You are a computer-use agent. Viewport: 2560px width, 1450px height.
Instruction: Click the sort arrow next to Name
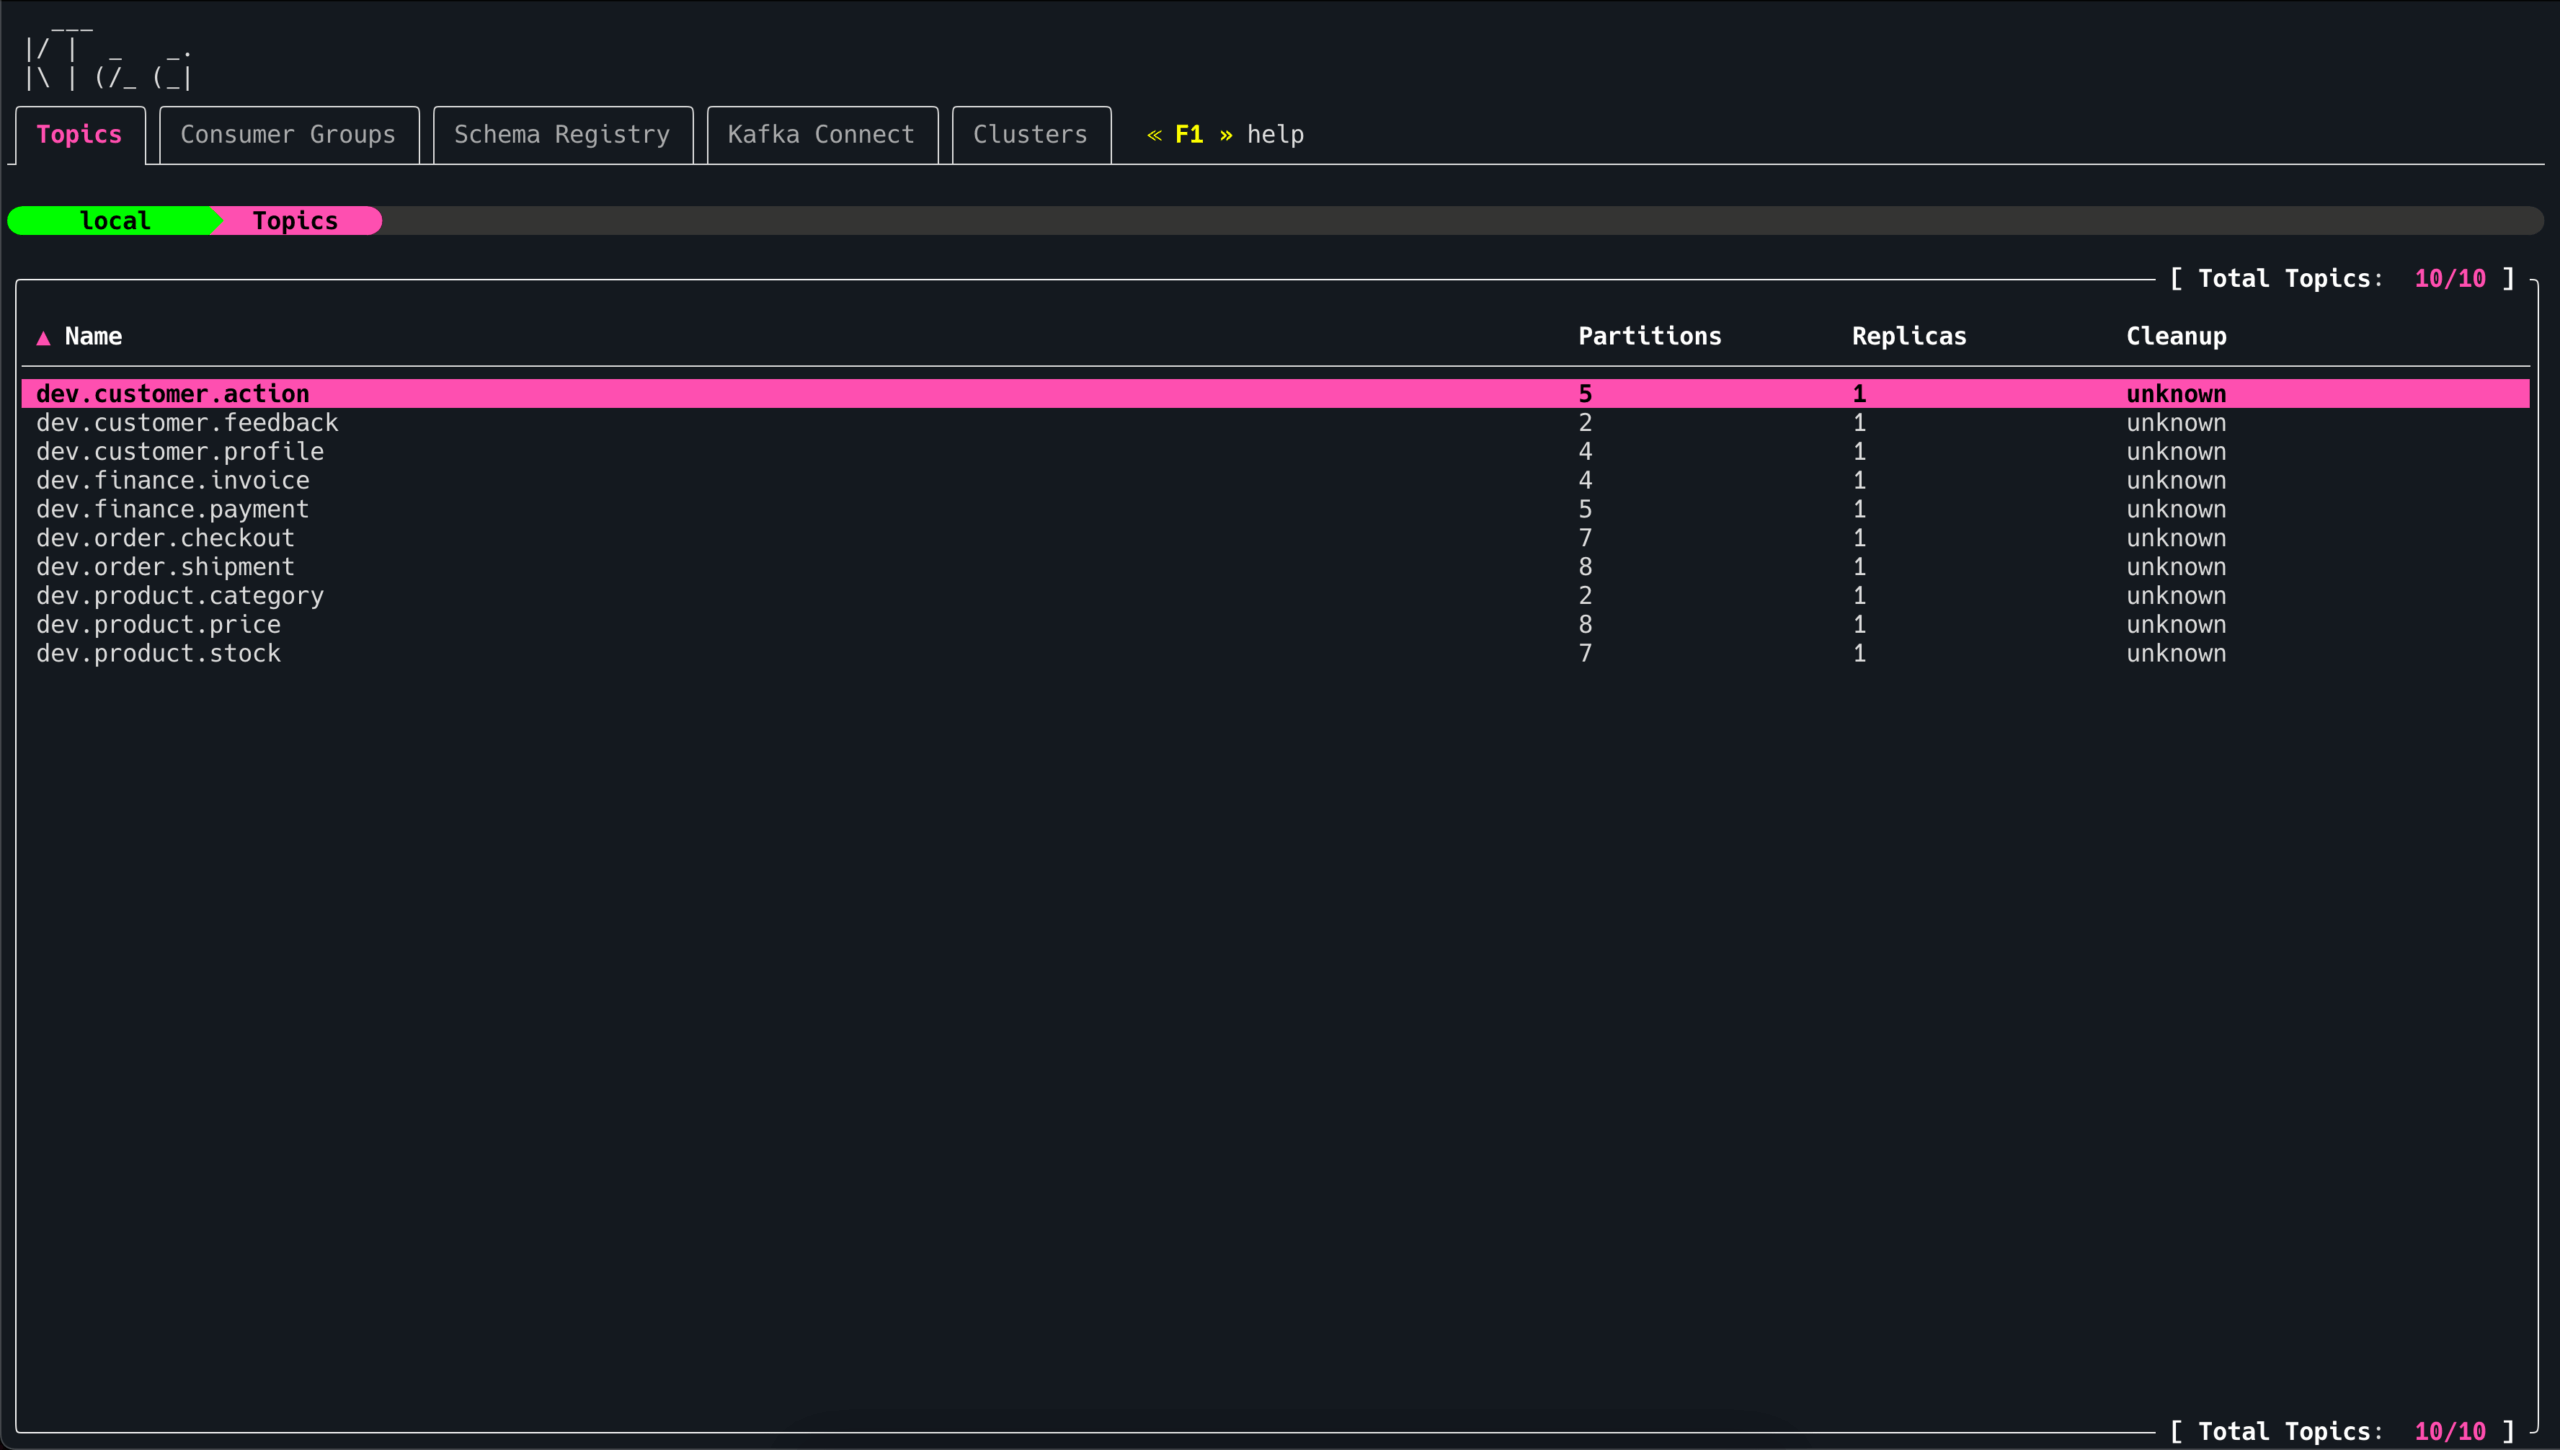tap(43, 338)
